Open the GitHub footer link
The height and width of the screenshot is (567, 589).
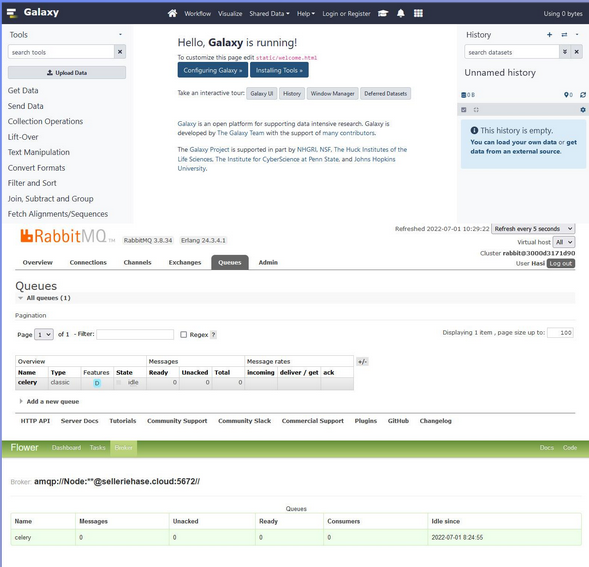398,421
